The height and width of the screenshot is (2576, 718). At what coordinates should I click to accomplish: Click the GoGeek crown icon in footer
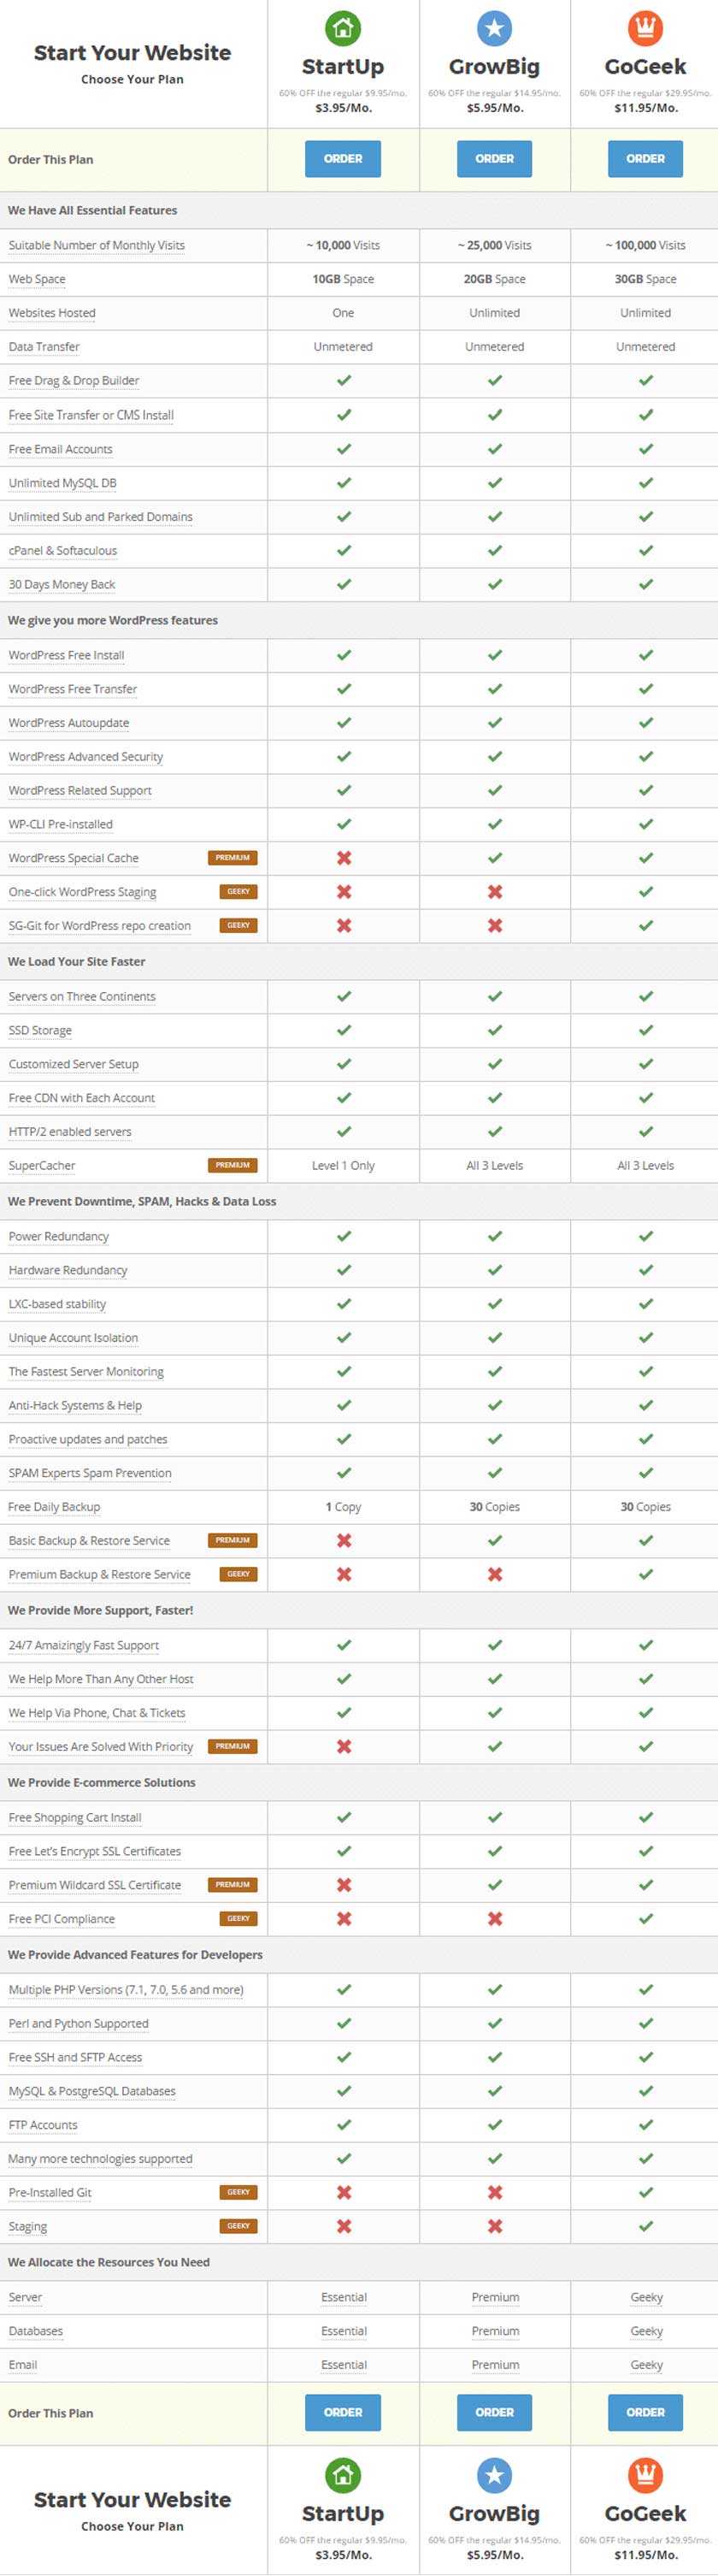coord(645,2475)
